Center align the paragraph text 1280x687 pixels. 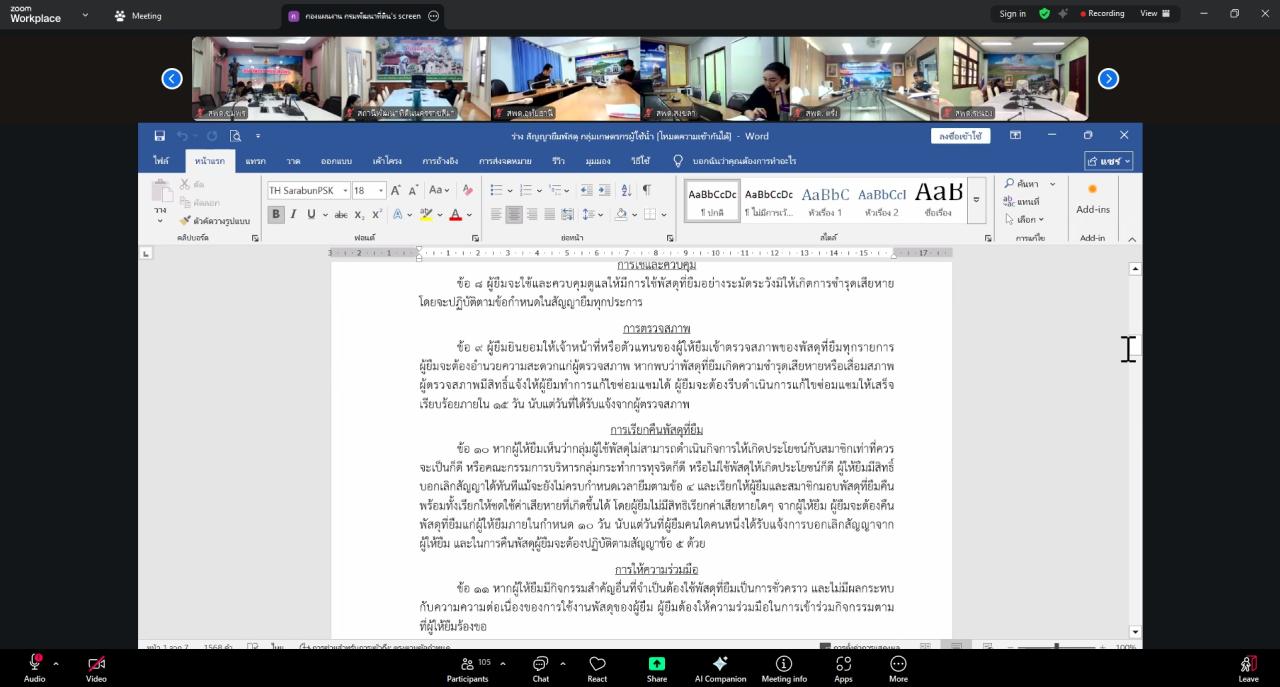coord(513,215)
